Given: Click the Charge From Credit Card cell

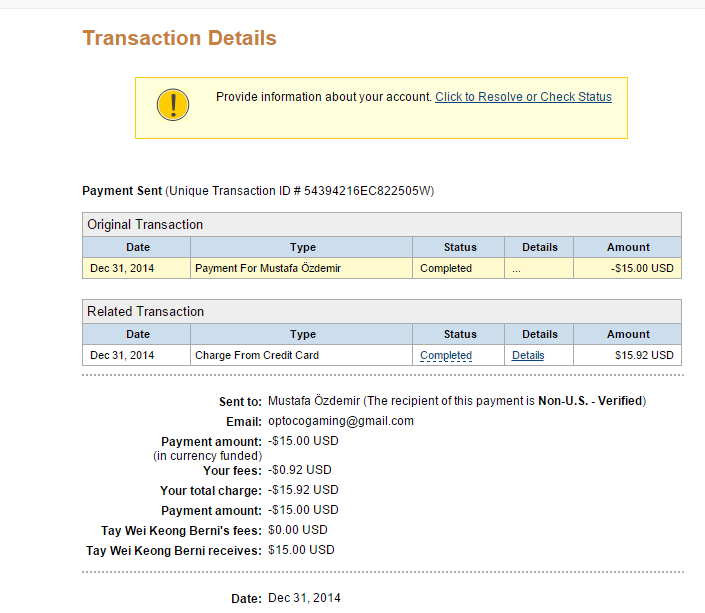Looking at the screenshot, I should click(x=302, y=355).
